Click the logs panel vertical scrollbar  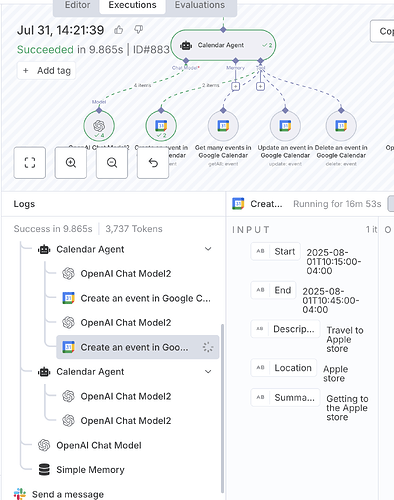pos(222,408)
